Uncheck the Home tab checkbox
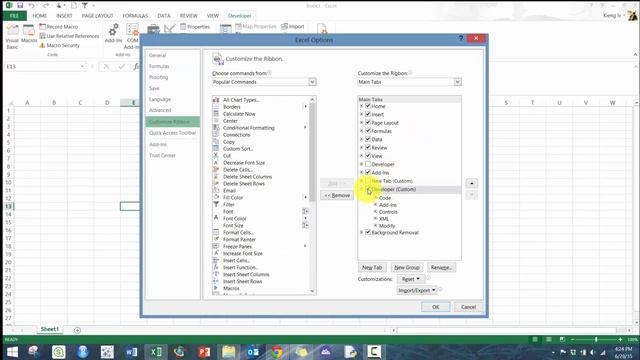 368,106
